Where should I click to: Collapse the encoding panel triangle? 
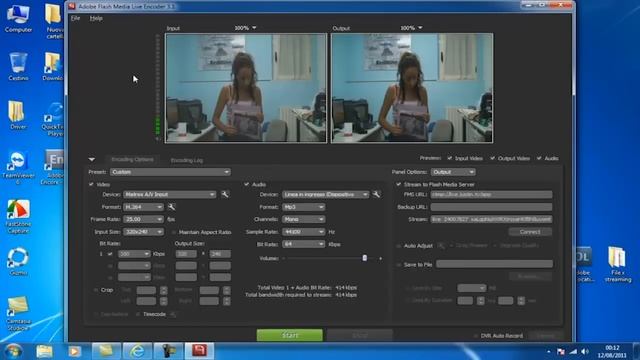pyautogui.click(x=92, y=159)
